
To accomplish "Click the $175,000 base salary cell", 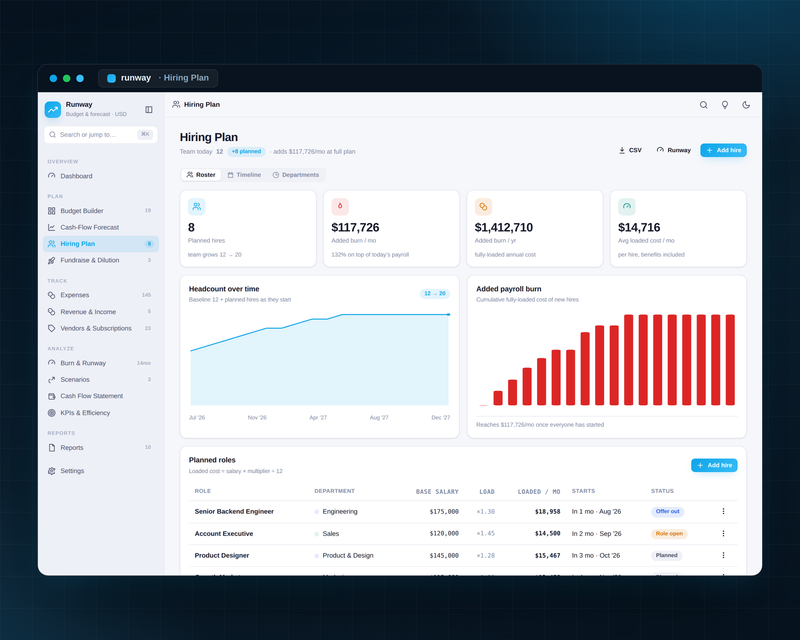I will (444, 511).
